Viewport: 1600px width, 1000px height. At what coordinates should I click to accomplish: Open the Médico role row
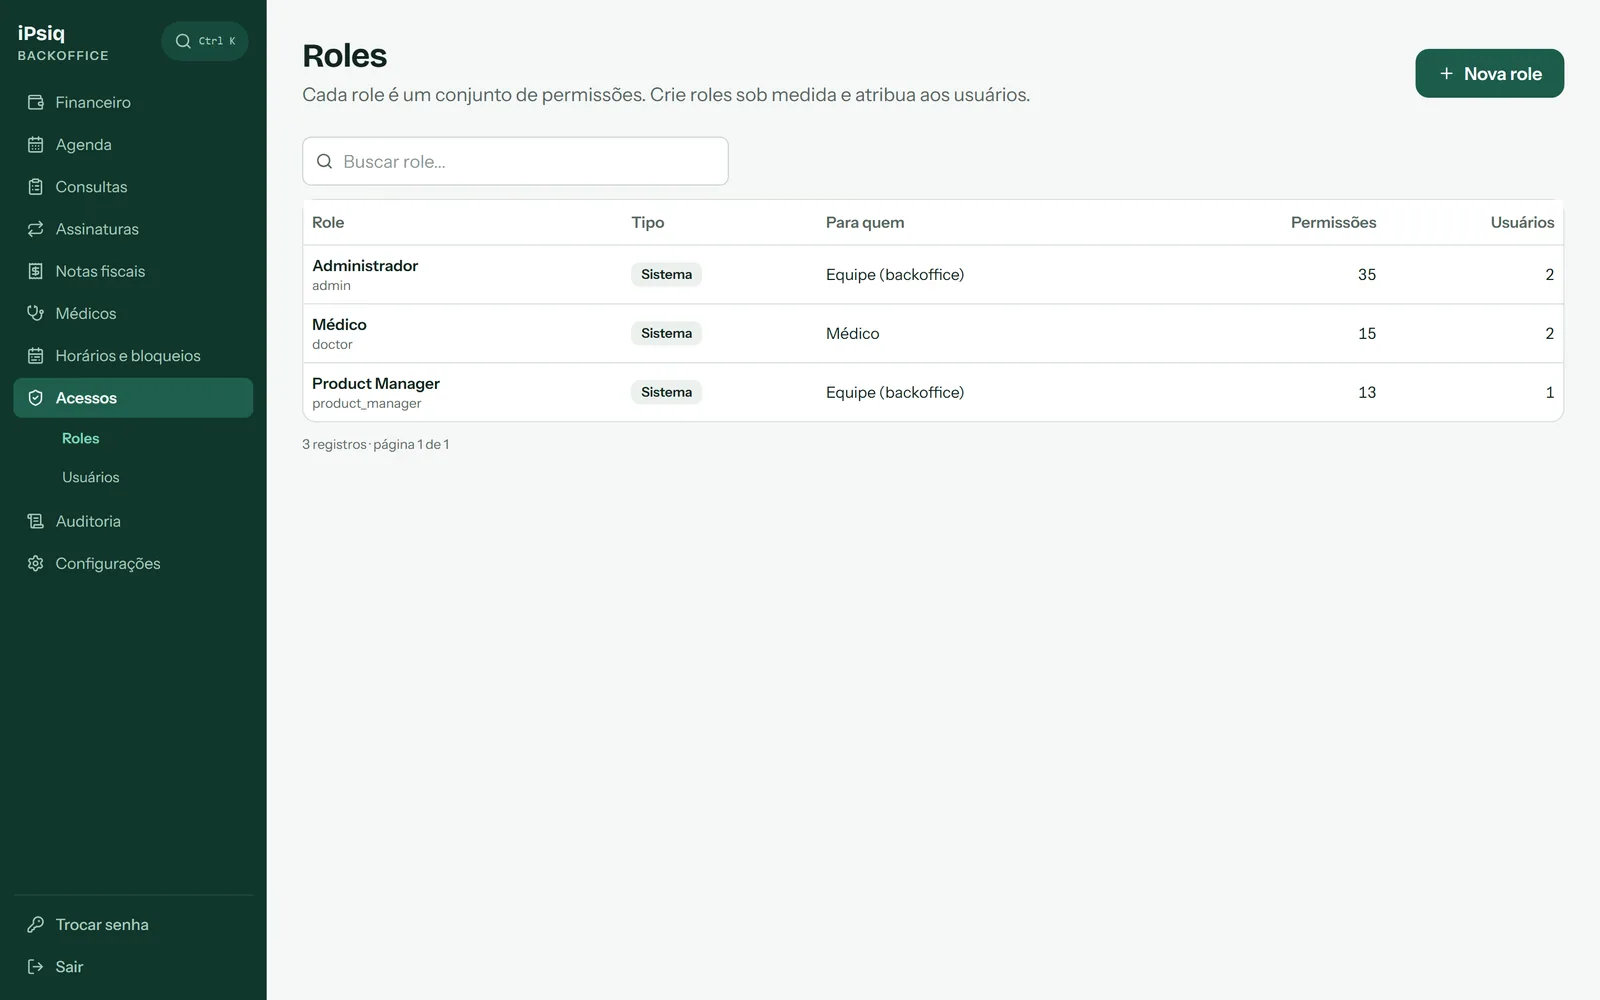(x=933, y=334)
